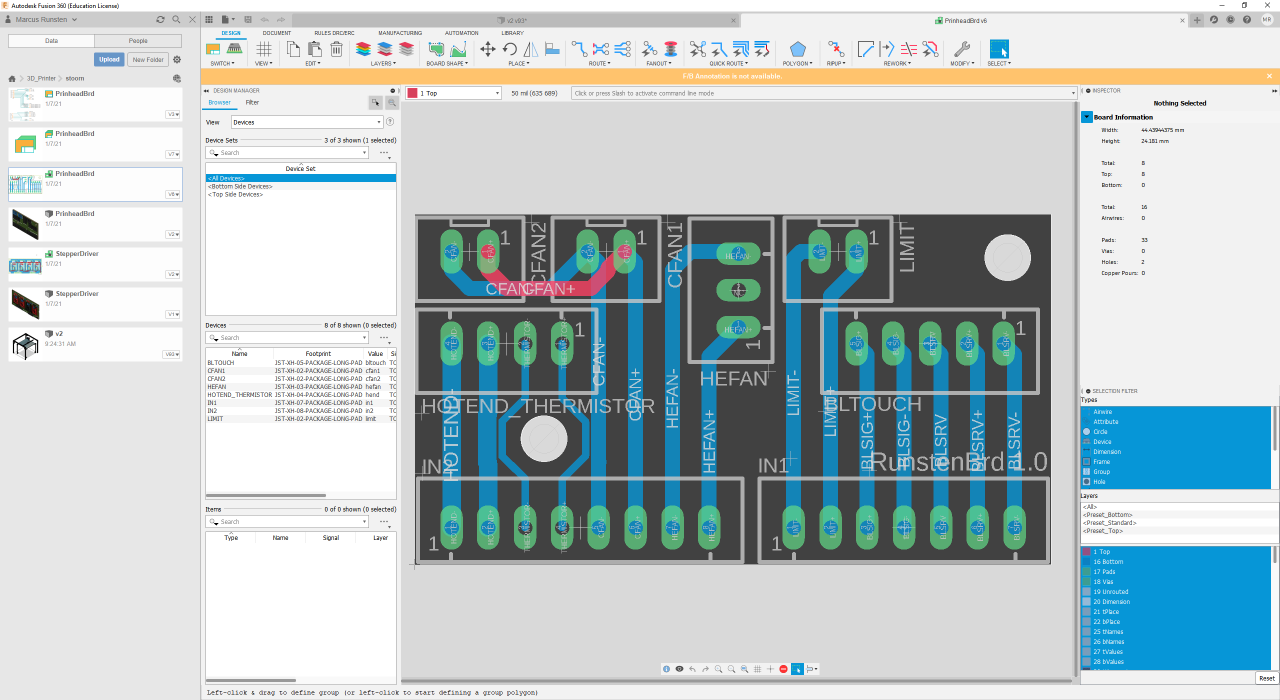Click the help question mark beside View dropdown
Viewport: 1280px width, 700px height.
tap(390, 122)
